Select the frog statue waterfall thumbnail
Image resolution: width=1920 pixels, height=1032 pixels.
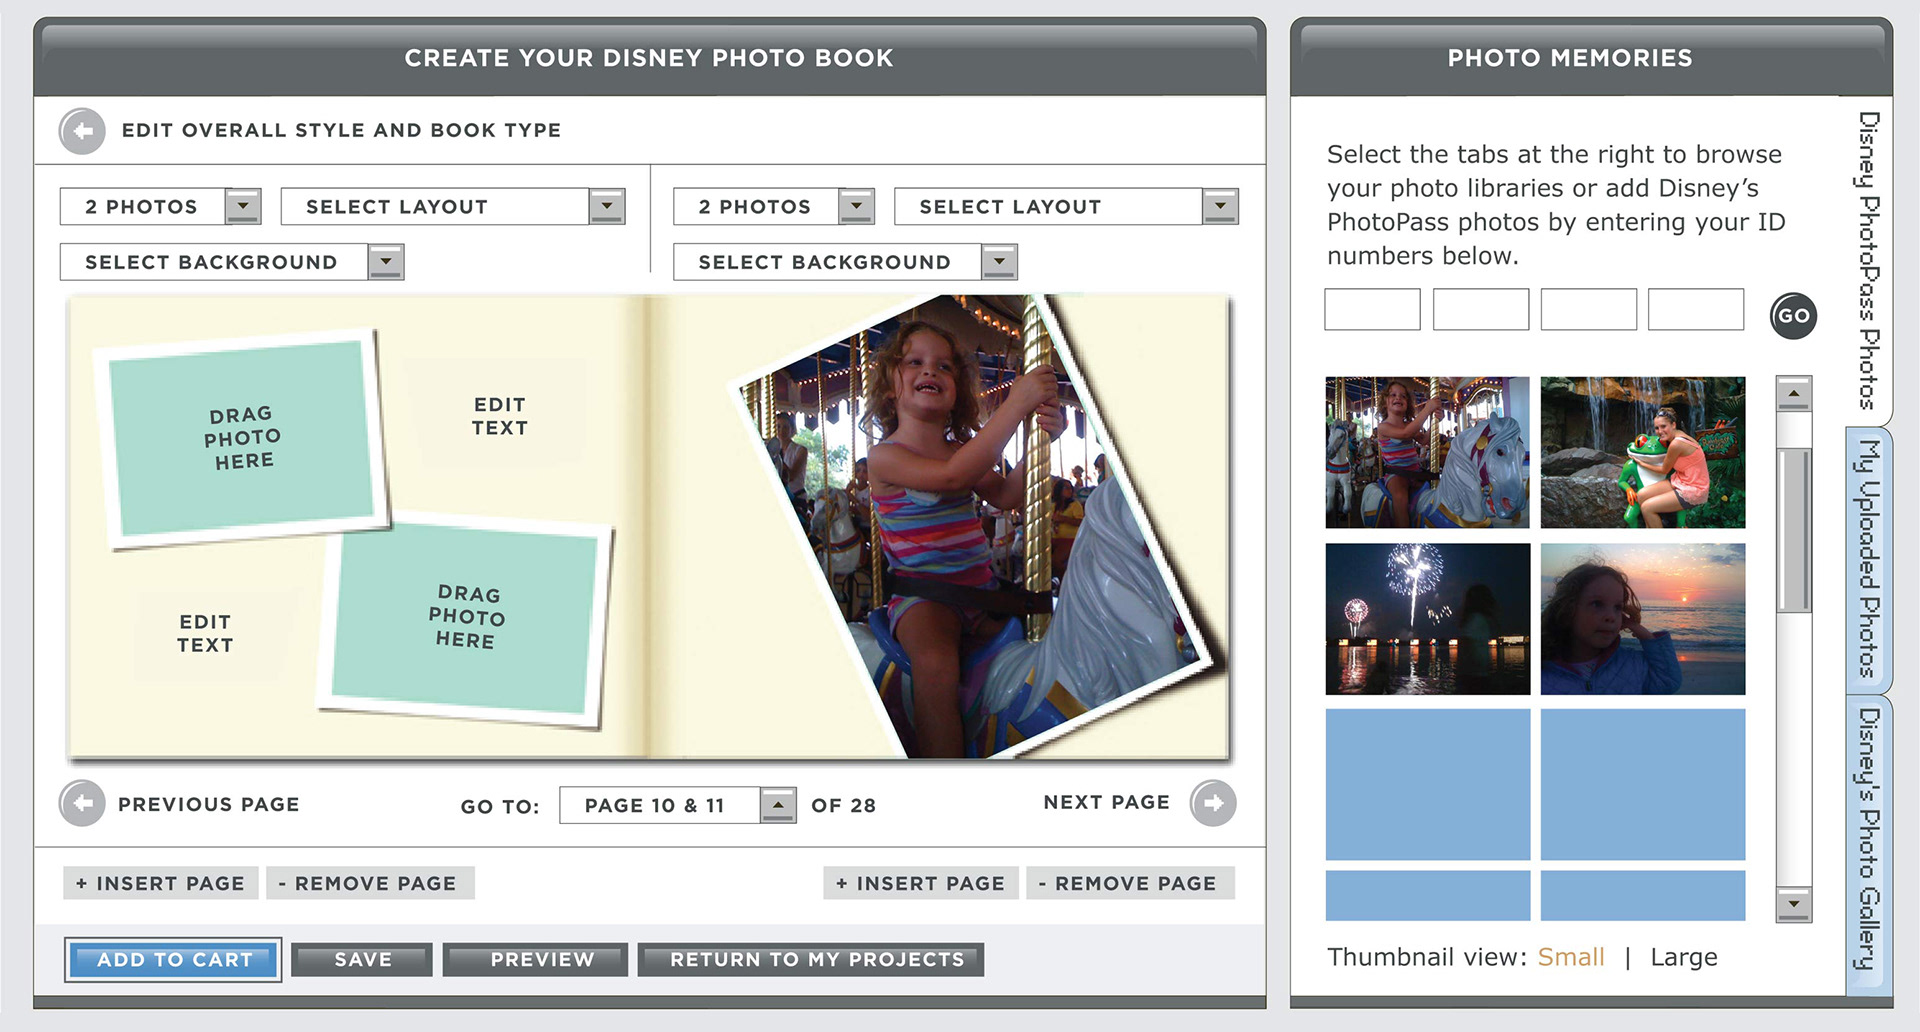(1643, 452)
